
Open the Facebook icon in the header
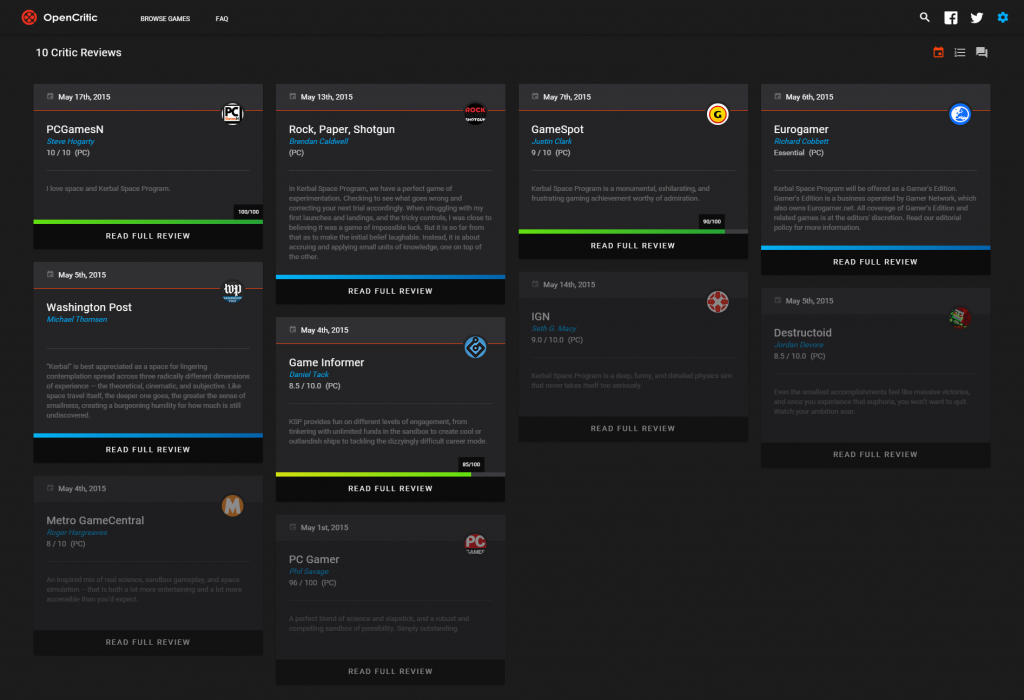(x=951, y=17)
